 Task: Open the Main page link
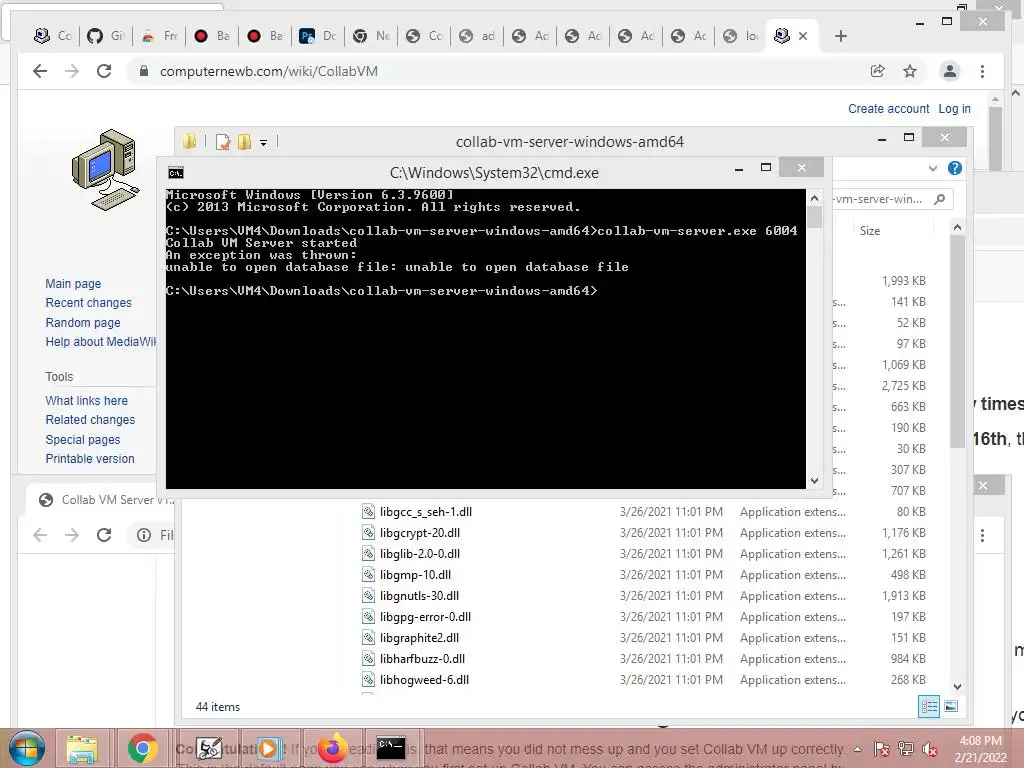click(x=73, y=283)
